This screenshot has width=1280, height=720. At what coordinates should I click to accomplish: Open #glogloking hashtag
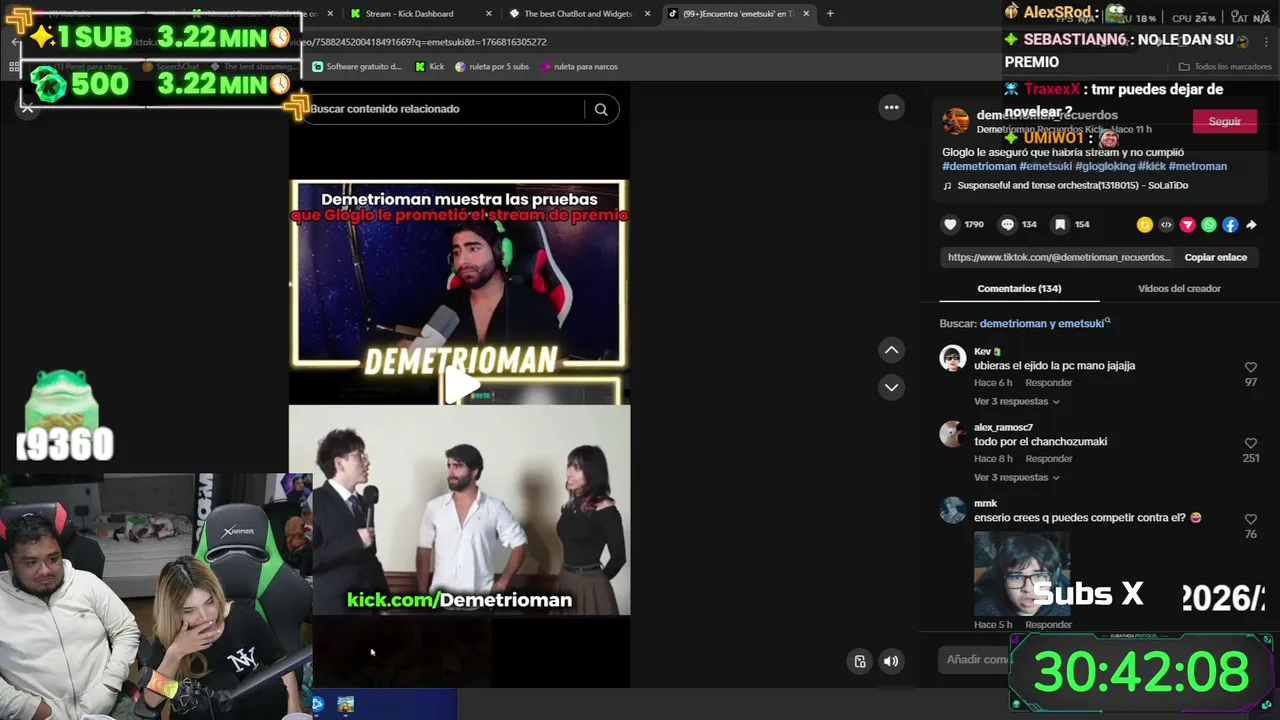pos(1105,166)
